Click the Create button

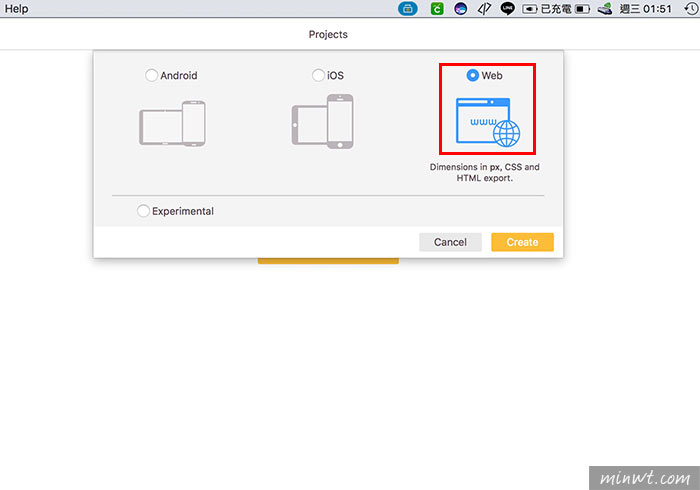[x=522, y=242]
